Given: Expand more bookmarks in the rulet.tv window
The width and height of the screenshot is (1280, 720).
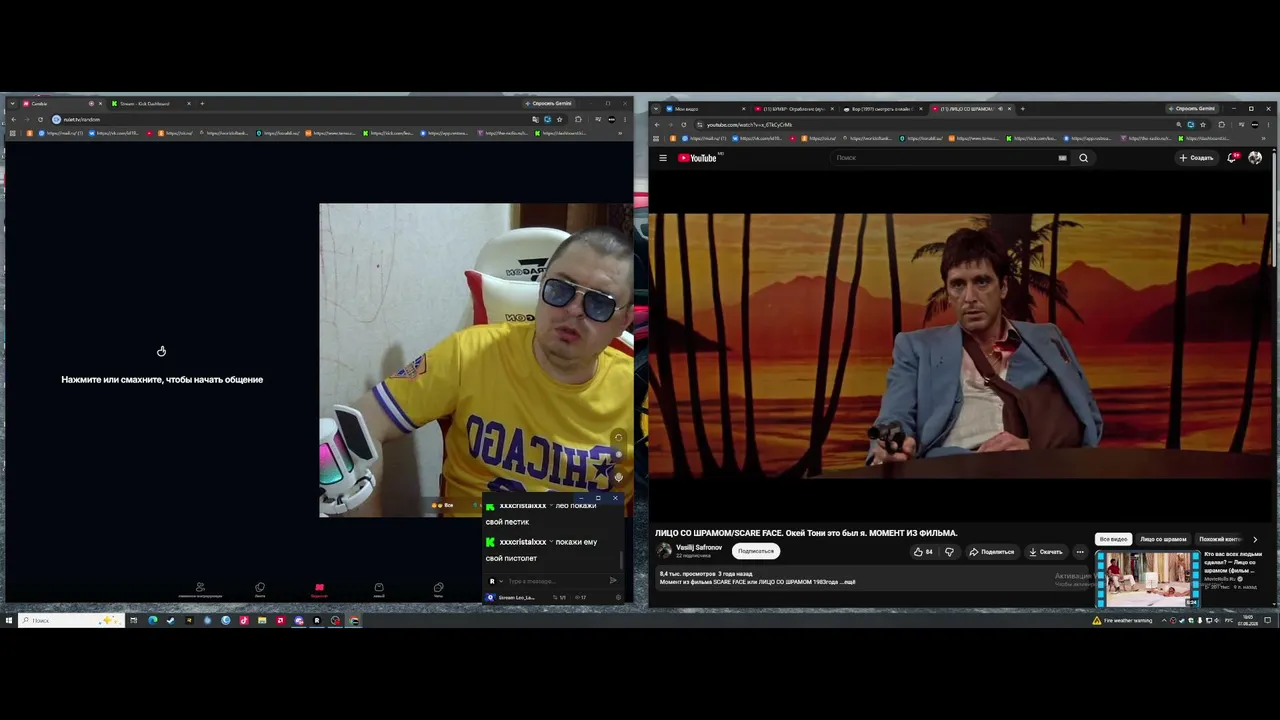Looking at the screenshot, I should (x=620, y=133).
